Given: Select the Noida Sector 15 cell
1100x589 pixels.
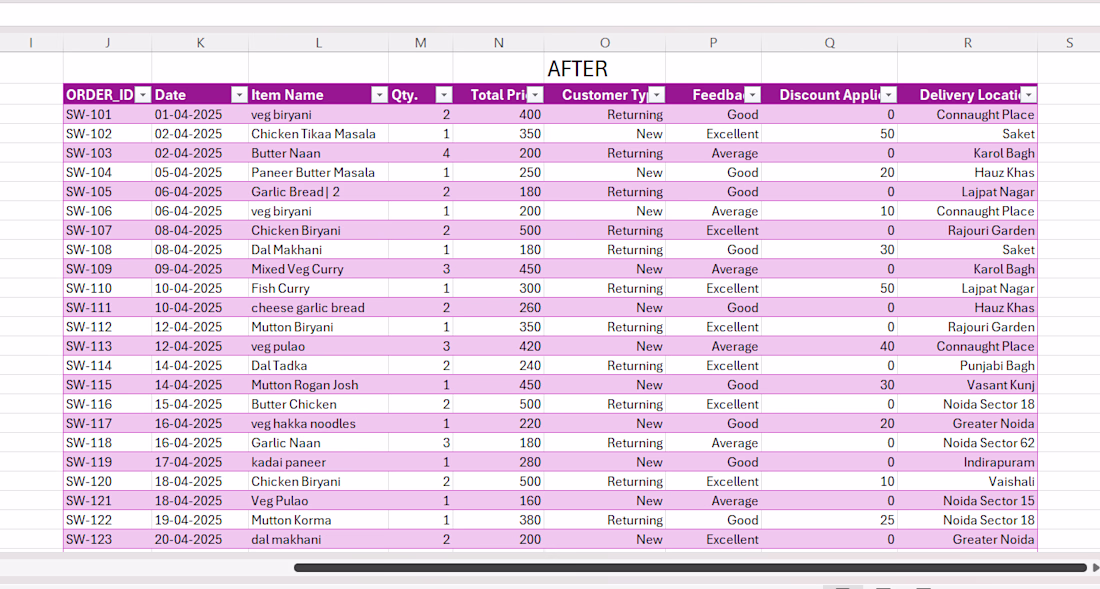Looking at the screenshot, I should pyautogui.click(x=967, y=501).
